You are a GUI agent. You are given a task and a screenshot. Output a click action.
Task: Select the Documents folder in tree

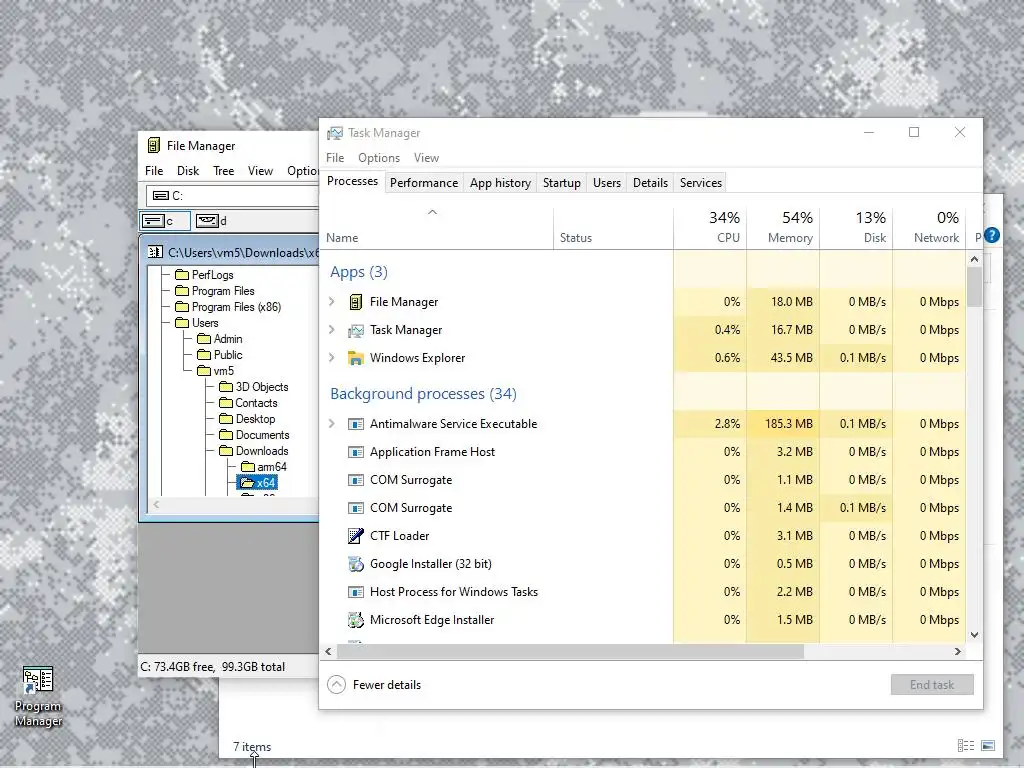coord(255,435)
